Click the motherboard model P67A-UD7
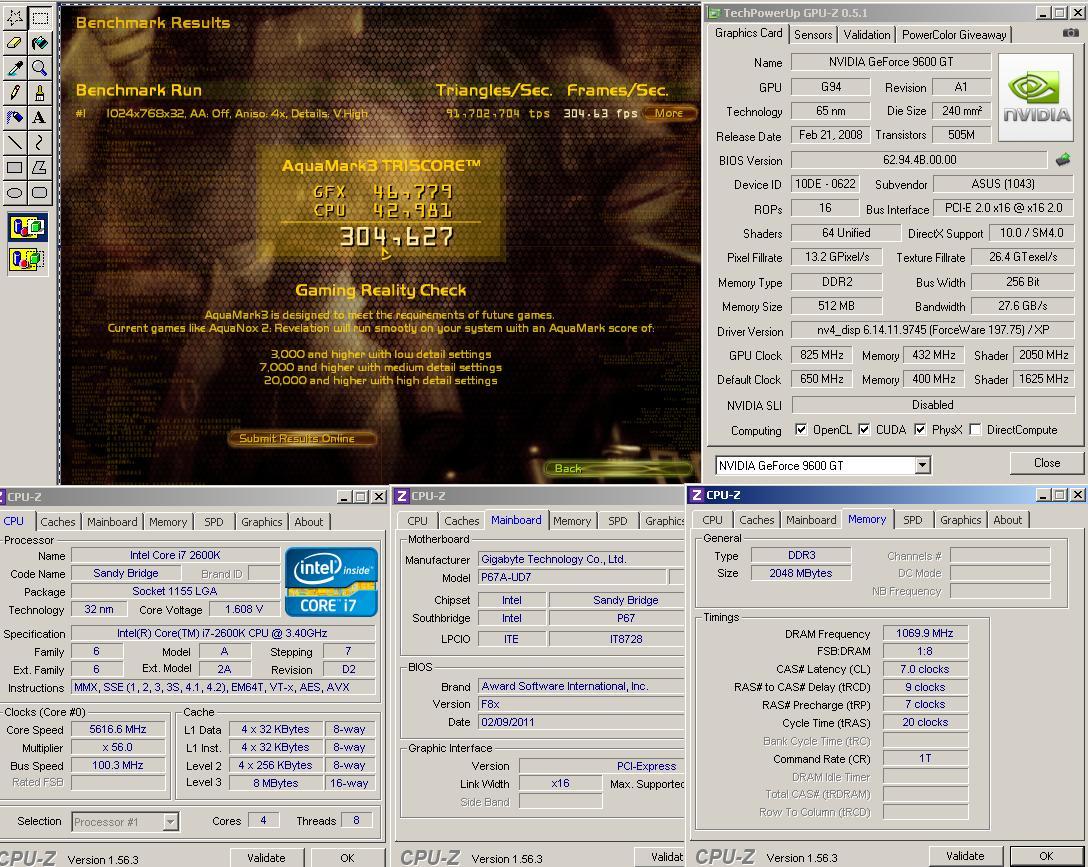The image size is (1088, 867). [x=572, y=577]
